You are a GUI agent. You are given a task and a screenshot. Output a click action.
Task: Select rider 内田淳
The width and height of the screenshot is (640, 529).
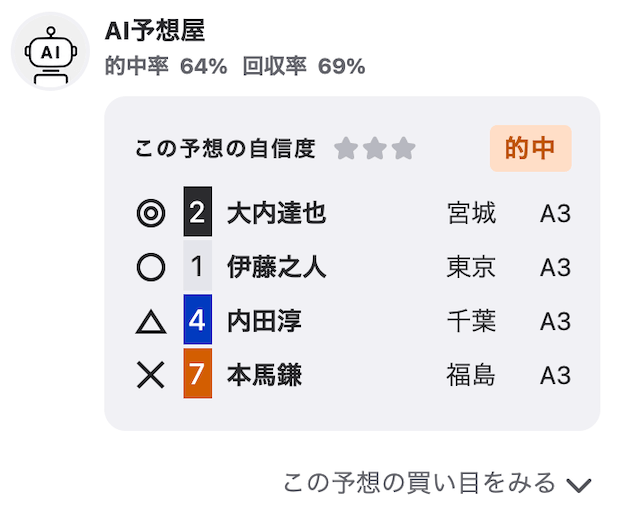click(264, 321)
